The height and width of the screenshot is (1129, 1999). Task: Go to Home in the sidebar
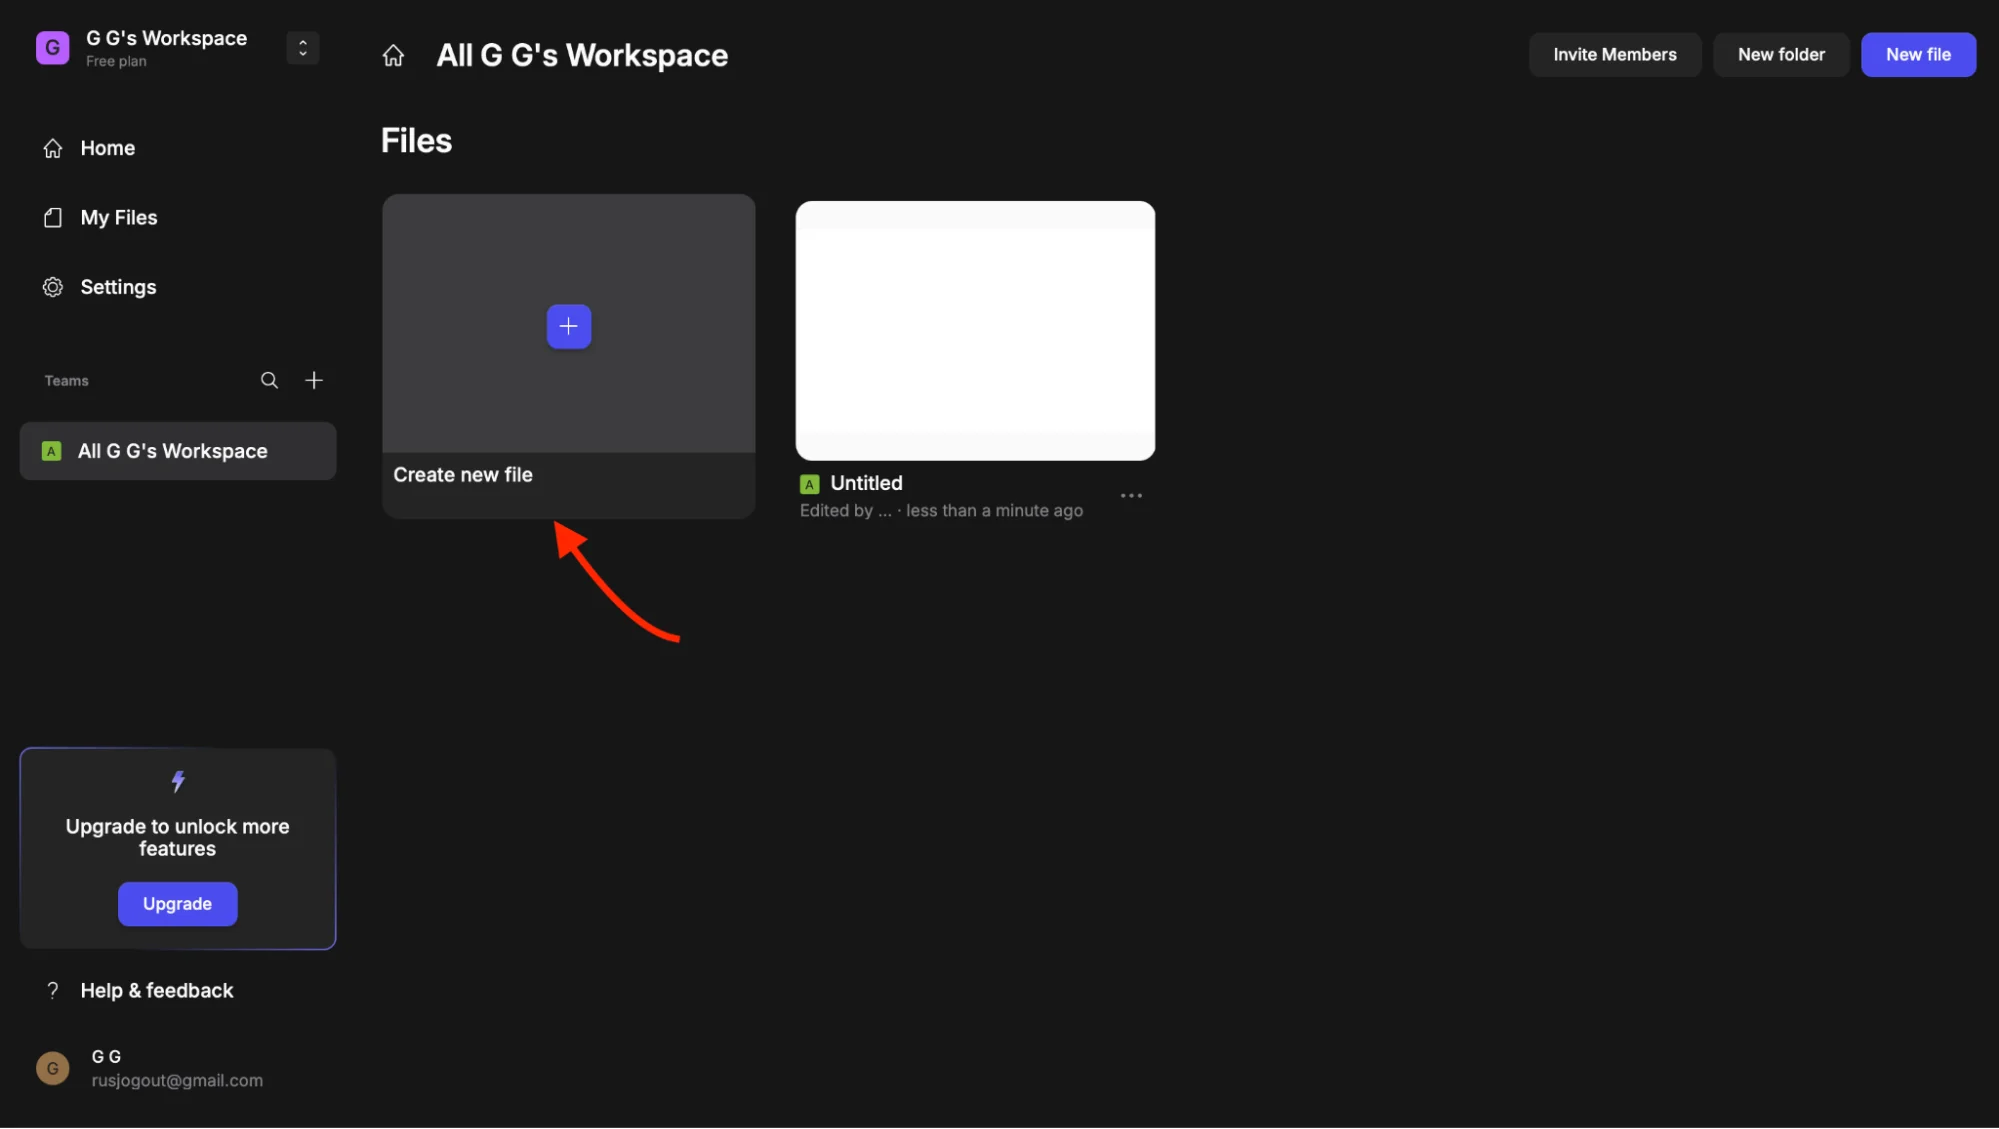(89, 148)
